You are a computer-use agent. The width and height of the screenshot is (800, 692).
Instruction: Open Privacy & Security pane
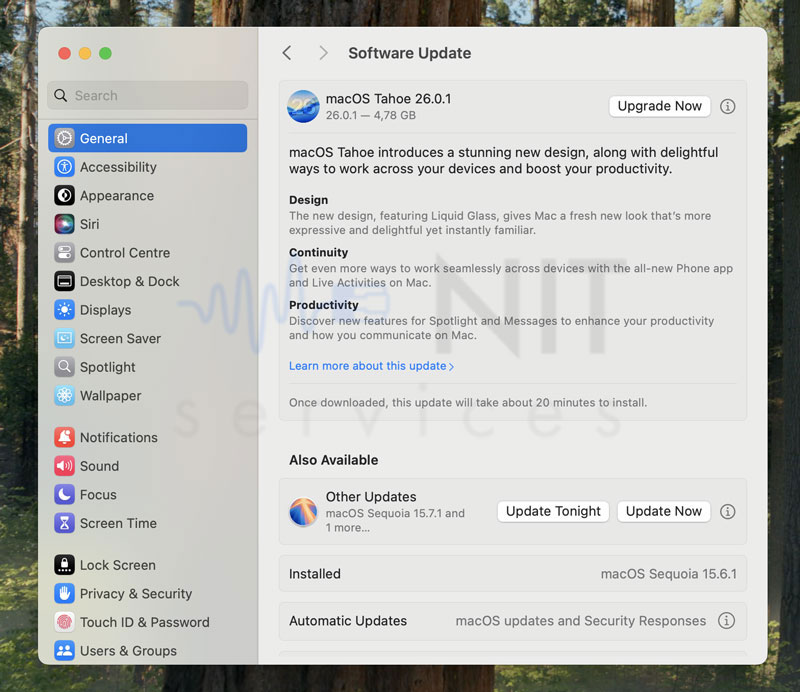click(x=135, y=593)
